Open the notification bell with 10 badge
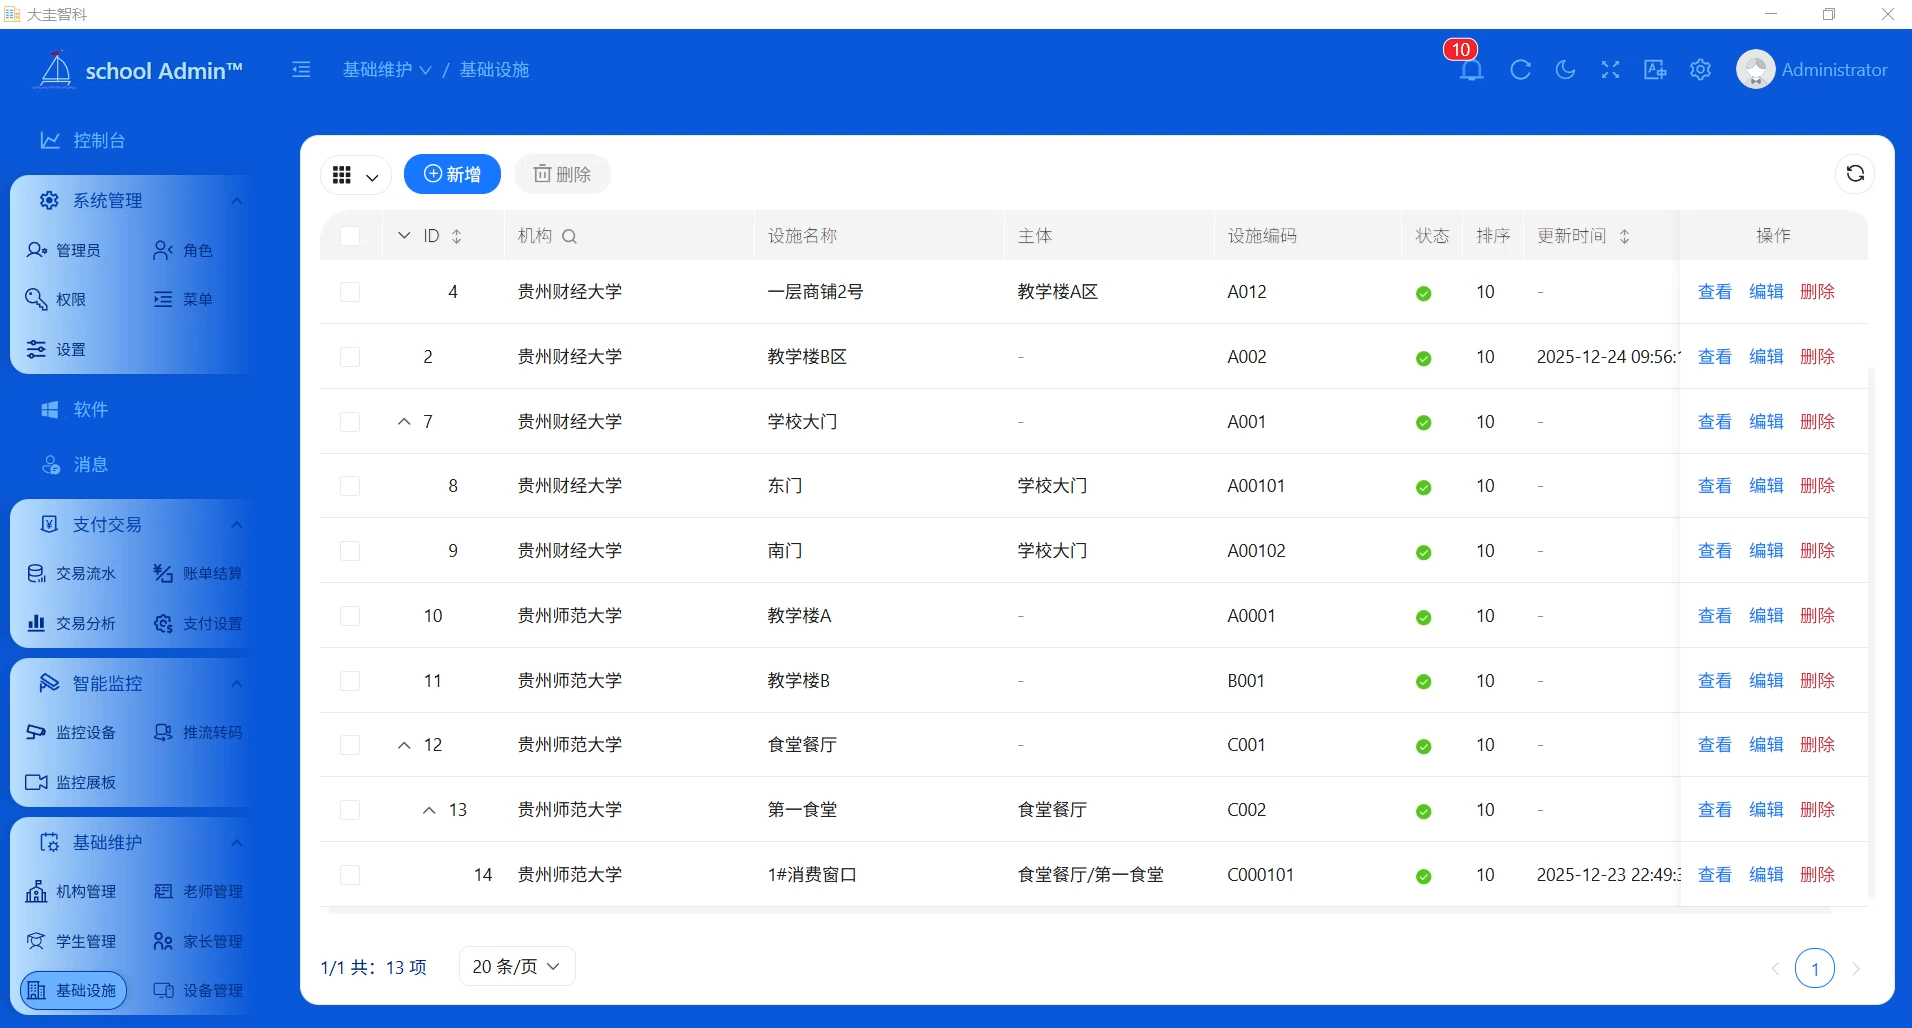This screenshot has width=1912, height=1028. 1471,70
